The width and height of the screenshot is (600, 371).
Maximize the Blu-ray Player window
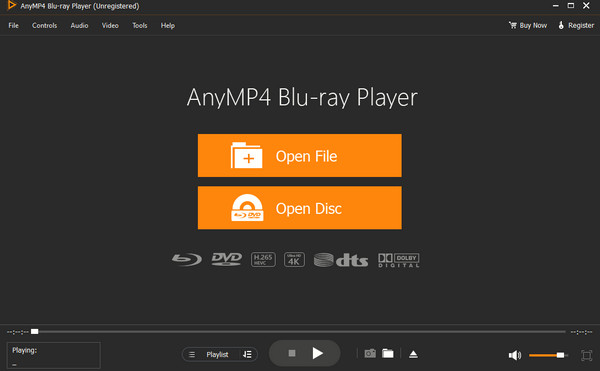point(571,5)
